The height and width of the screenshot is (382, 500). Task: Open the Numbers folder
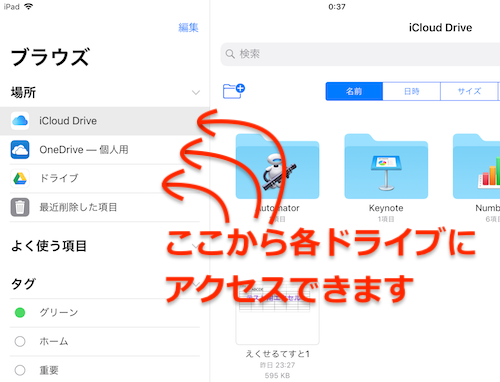click(477, 166)
